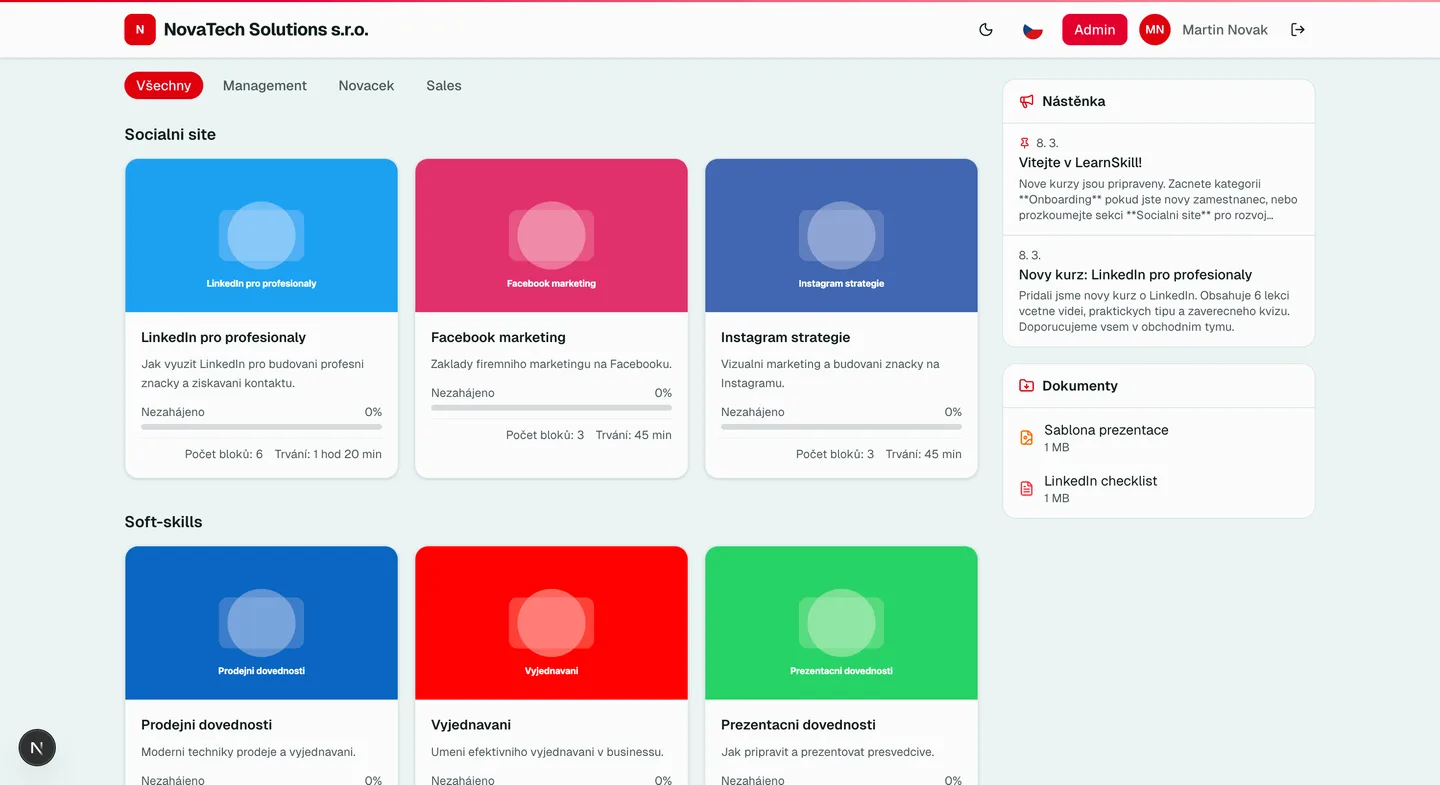Switch language using the Czech flag
This screenshot has width=1440, height=785.
click(1033, 29)
